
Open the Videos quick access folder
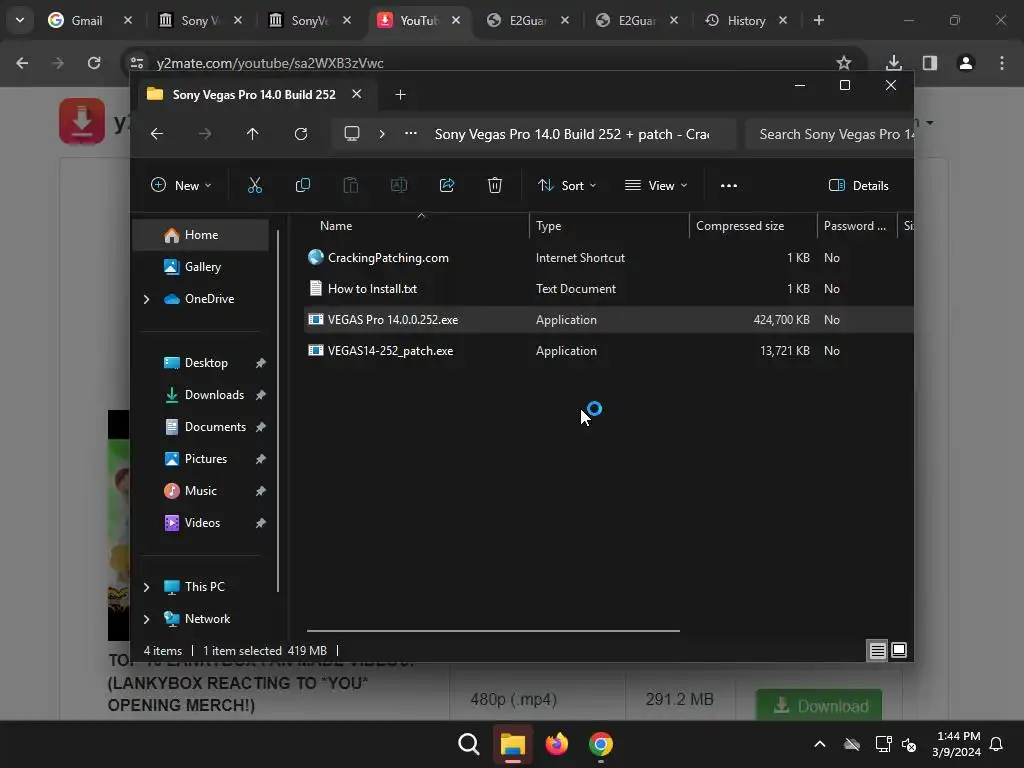point(200,523)
